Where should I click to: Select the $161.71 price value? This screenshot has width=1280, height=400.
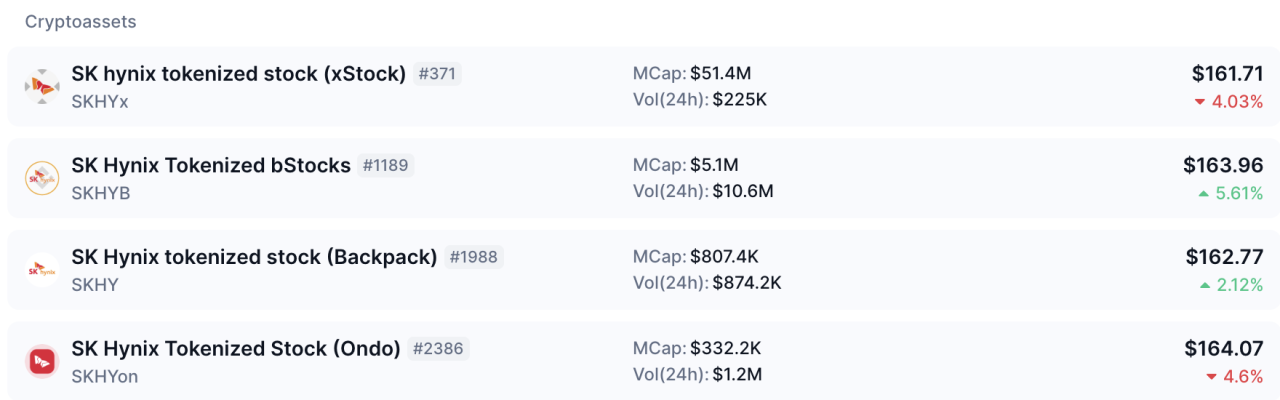[x=1227, y=73]
